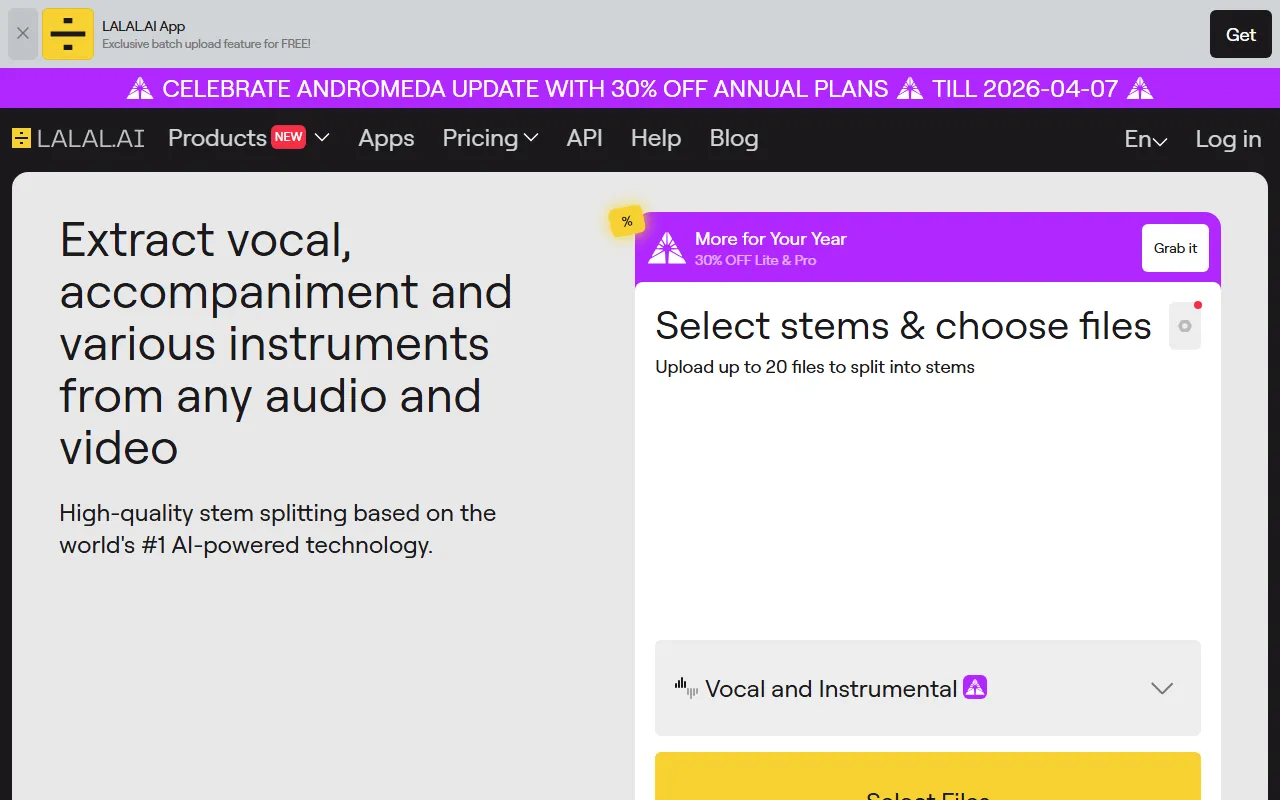Click the white logo icon in purple offer card
Screen dimensions: 1280x800
(x=667, y=248)
